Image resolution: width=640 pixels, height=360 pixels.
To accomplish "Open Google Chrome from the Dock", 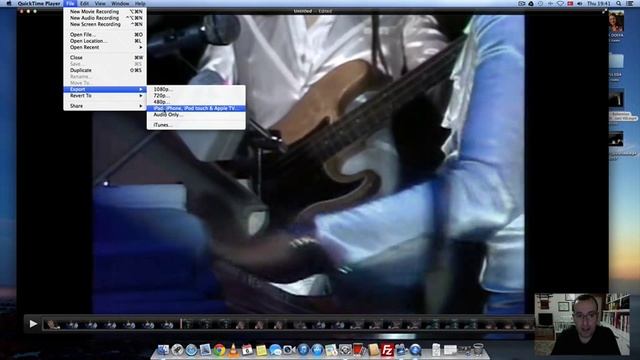I will pos(219,350).
